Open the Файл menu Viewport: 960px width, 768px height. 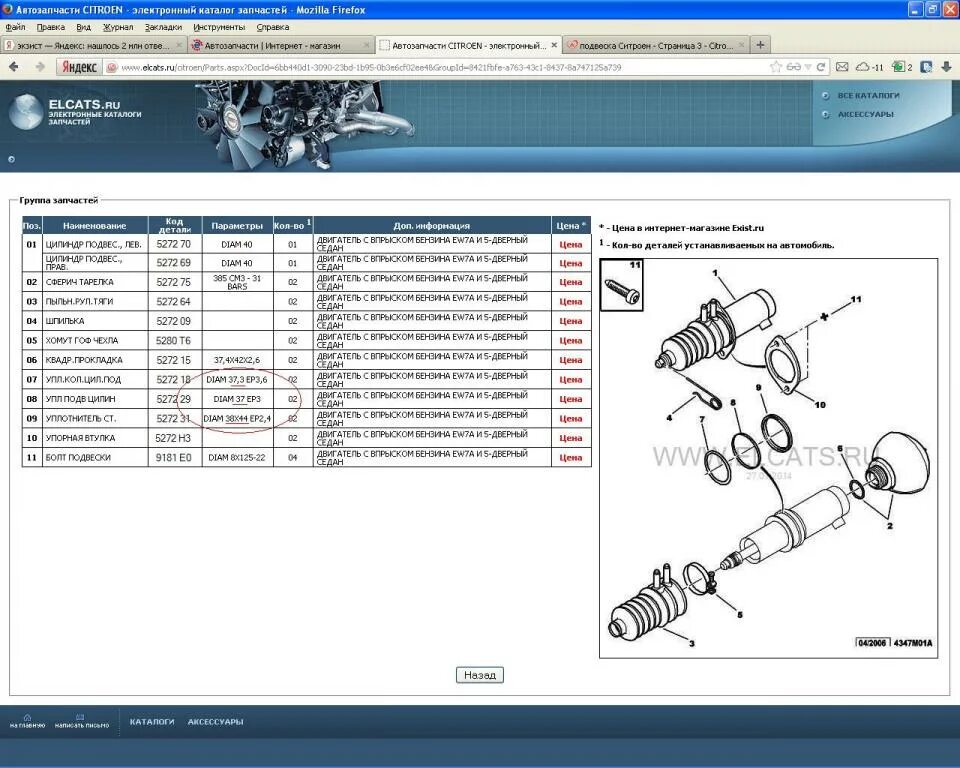click(15, 27)
